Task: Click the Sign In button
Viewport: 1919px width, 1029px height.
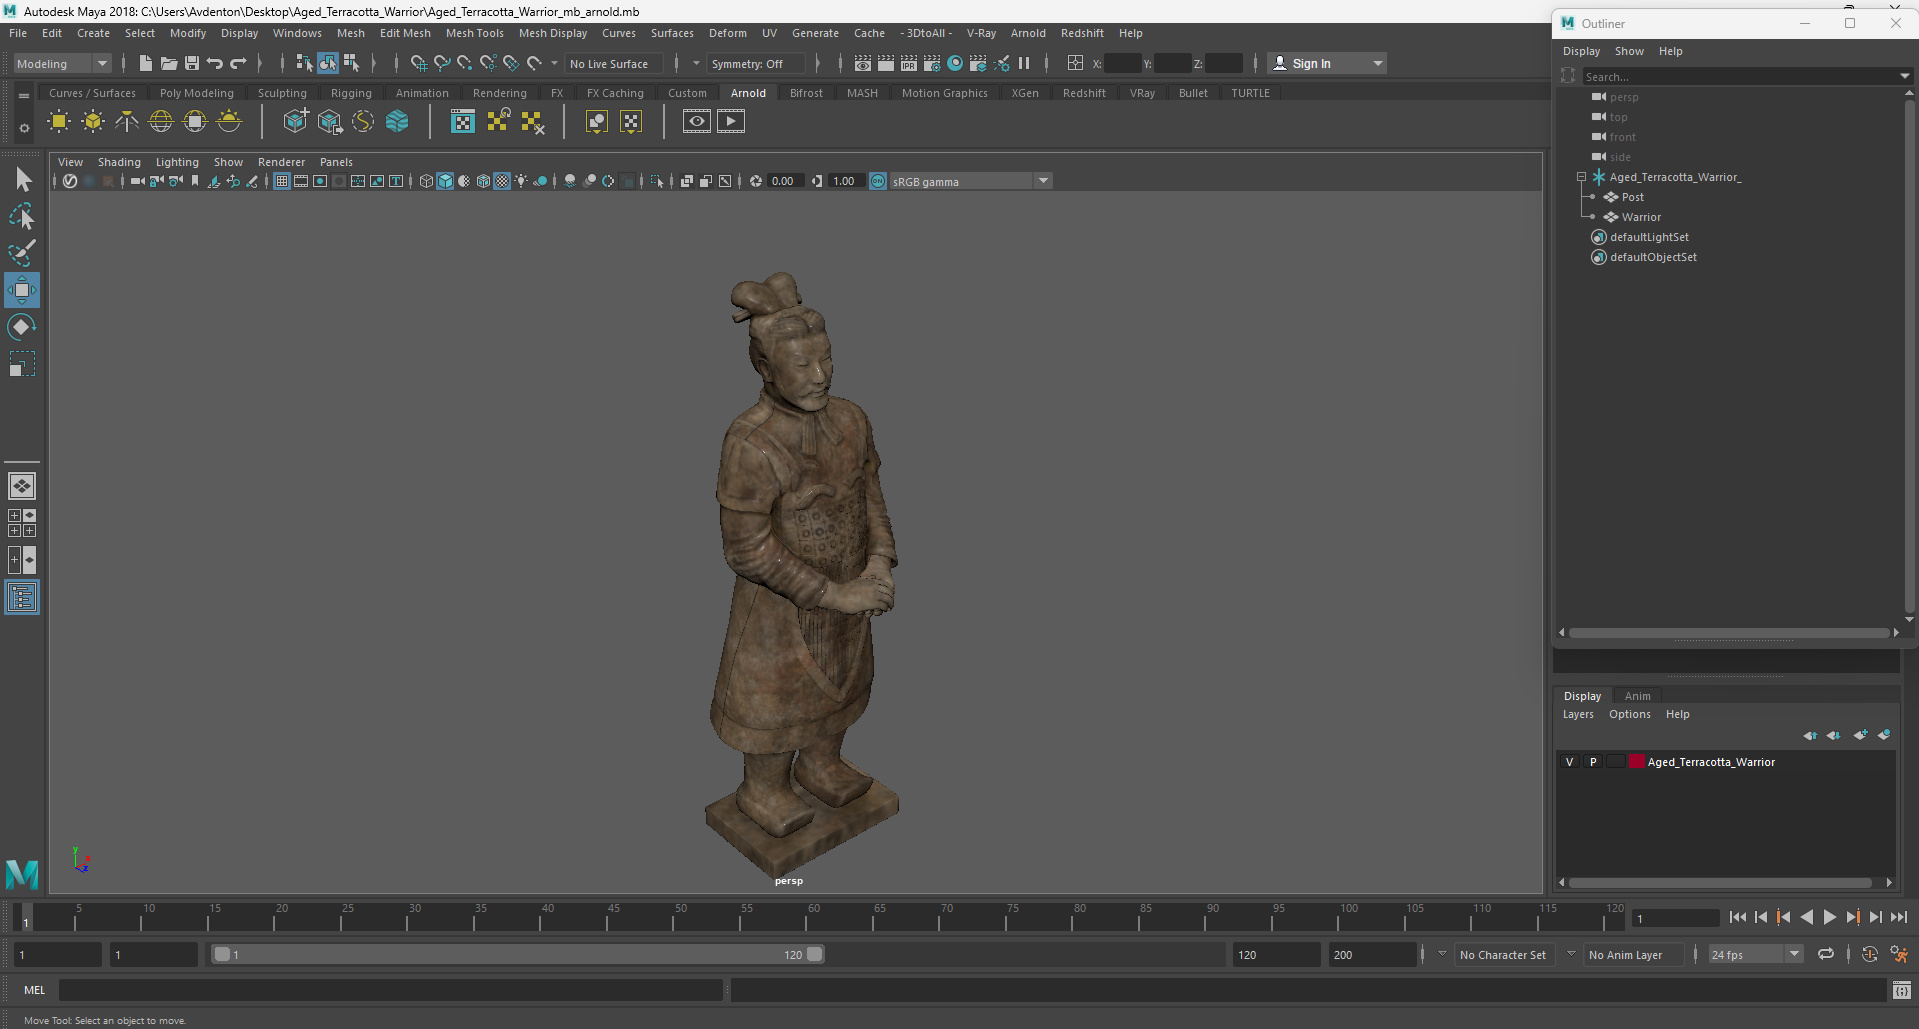Action: tap(1310, 63)
